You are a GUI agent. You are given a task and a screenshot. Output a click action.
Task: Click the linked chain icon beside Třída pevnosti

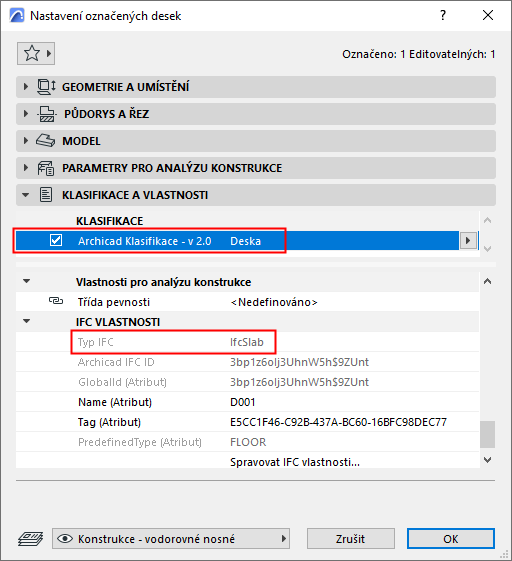[x=56, y=301]
